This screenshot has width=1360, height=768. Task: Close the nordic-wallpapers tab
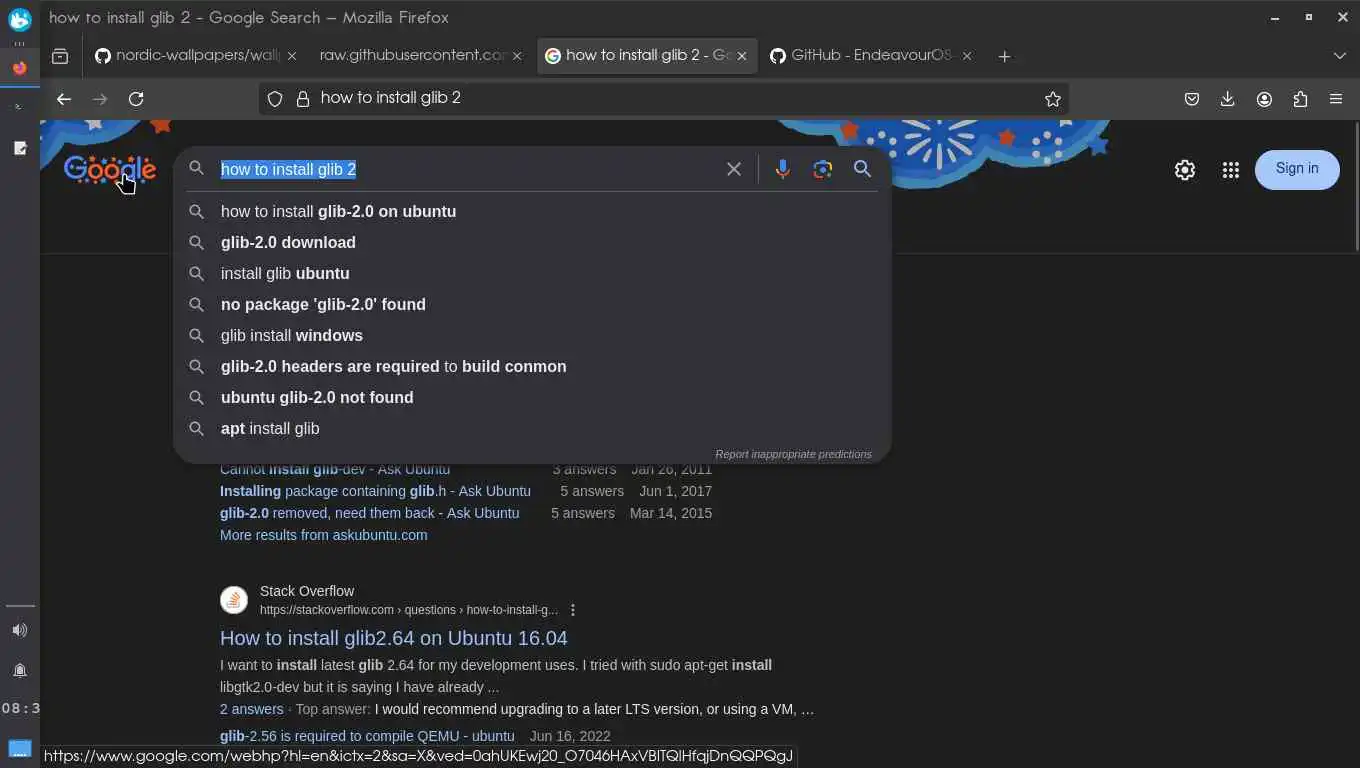pos(292,56)
